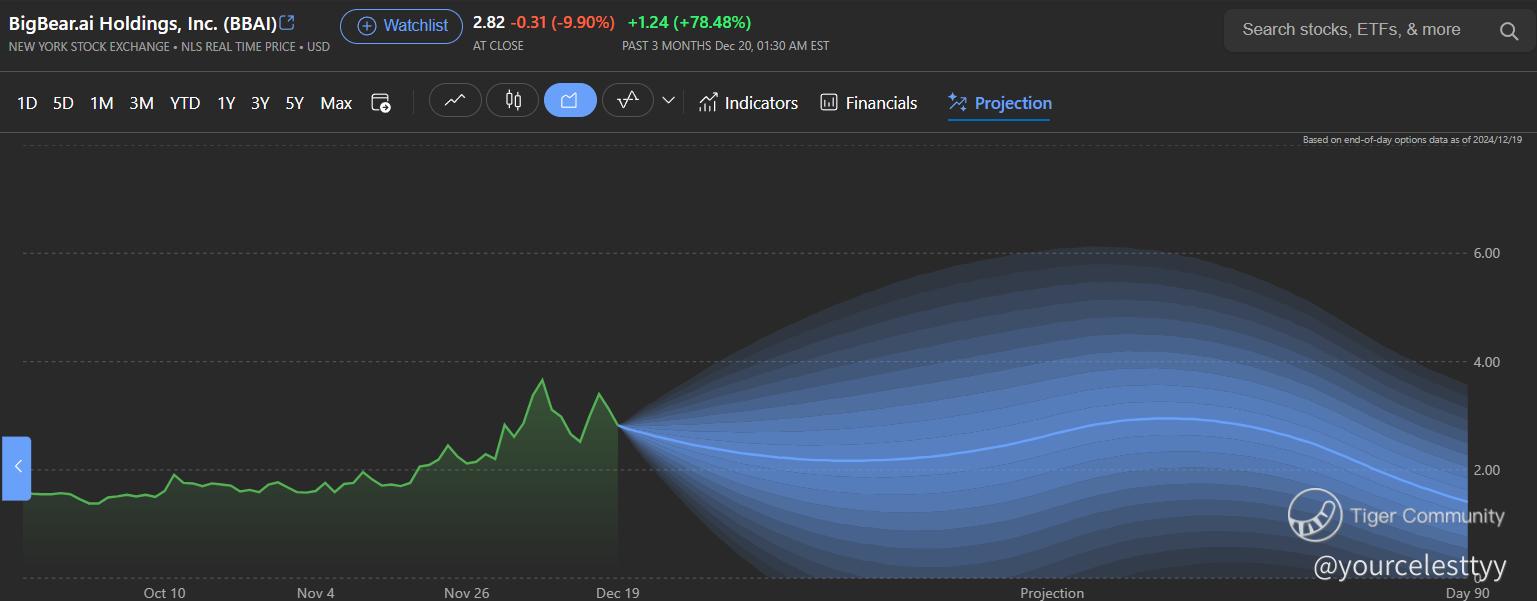Click the 2.82 closing price
The height and width of the screenshot is (601, 1537).
tap(488, 22)
